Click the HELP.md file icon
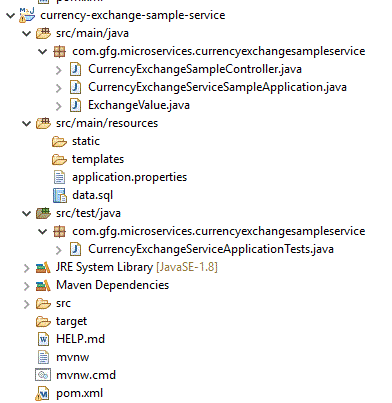Screen dimensions: 392x403 pyautogui.click(x=43, y=339)
